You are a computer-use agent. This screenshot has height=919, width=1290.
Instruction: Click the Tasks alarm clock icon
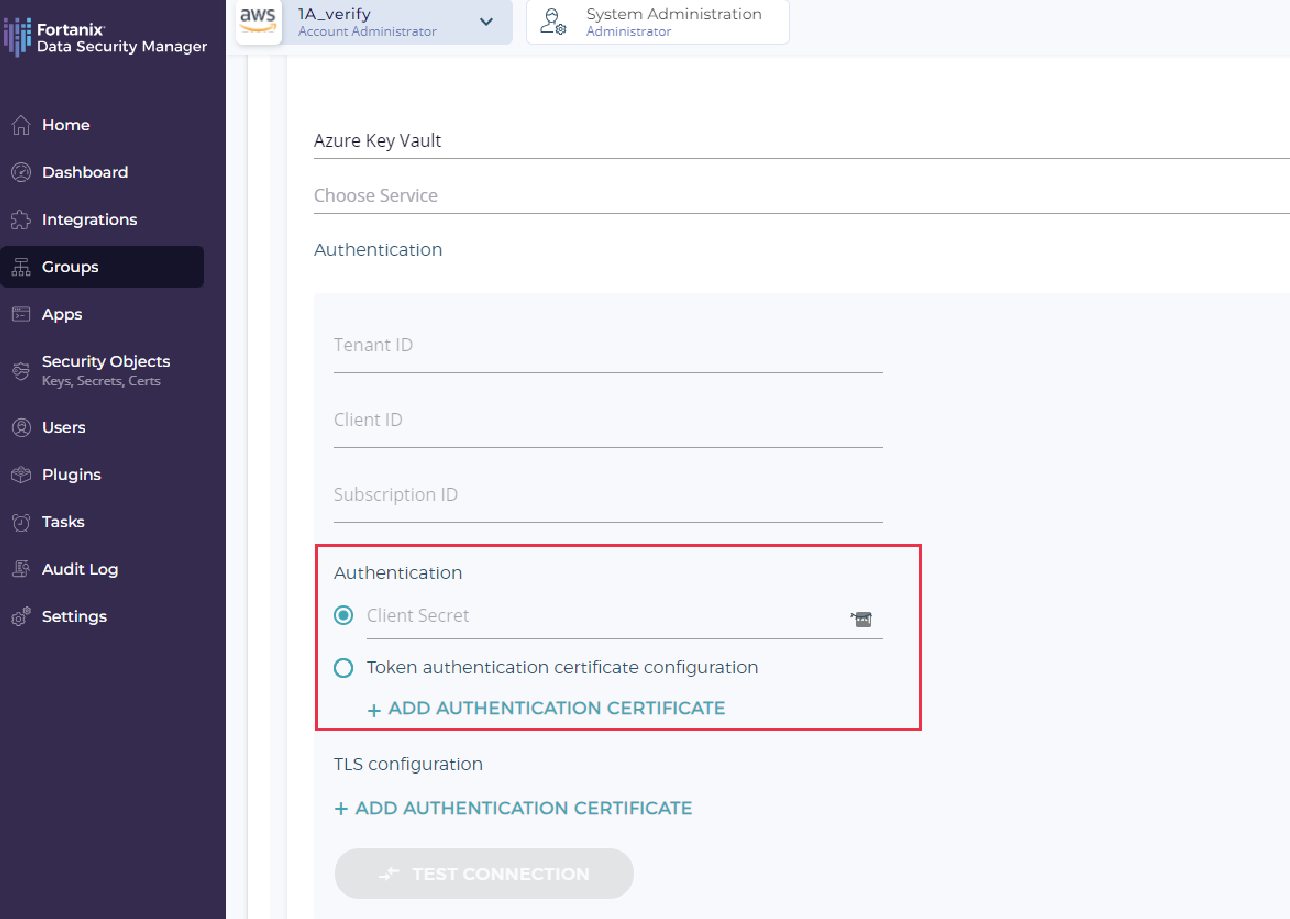coord(20,522)
